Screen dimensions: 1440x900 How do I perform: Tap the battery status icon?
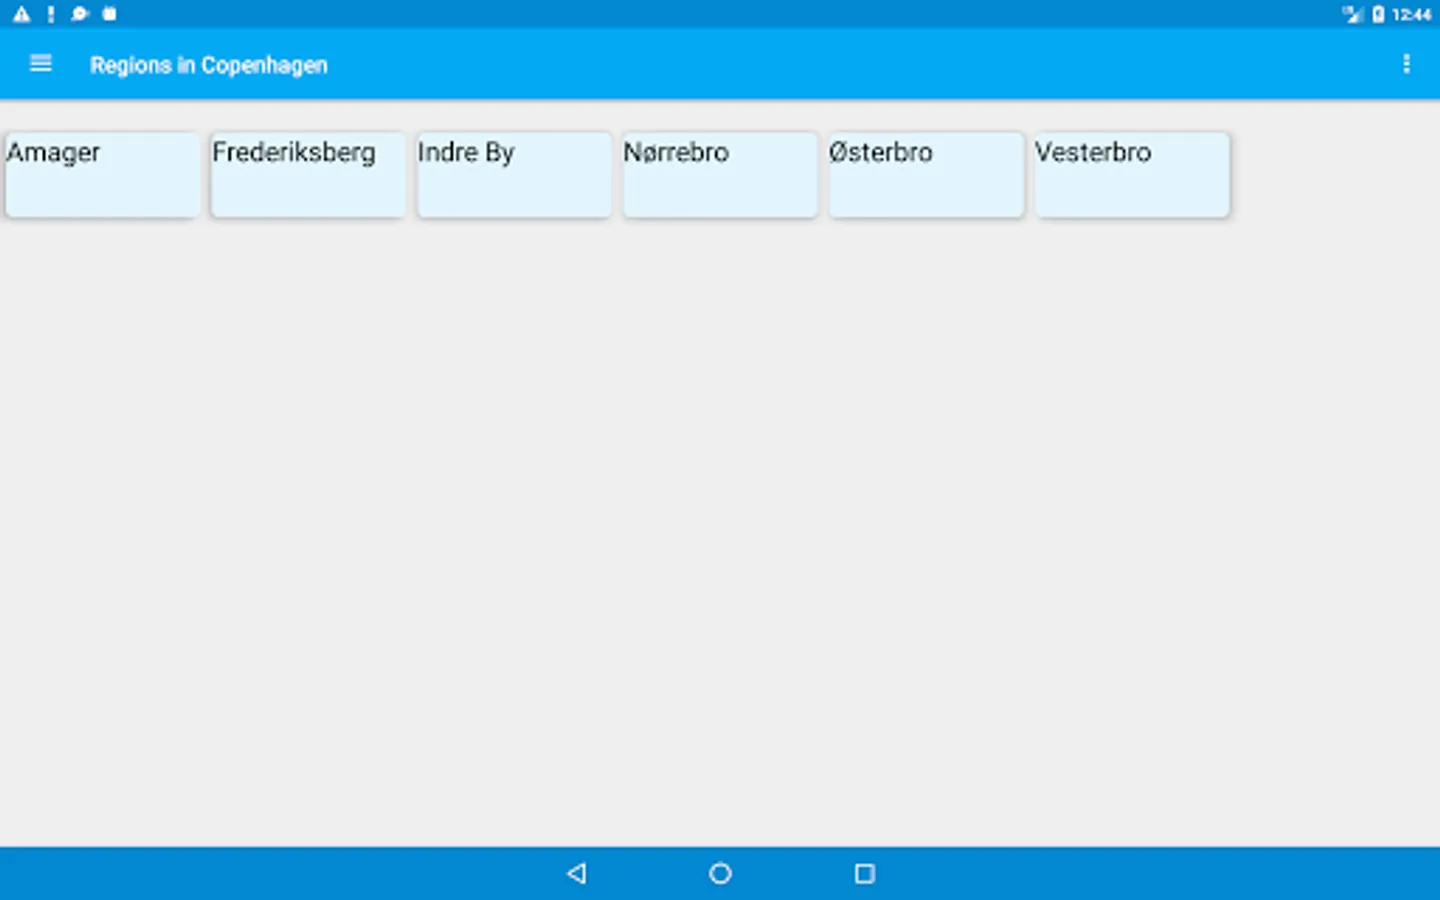(x=1378, y=14)
